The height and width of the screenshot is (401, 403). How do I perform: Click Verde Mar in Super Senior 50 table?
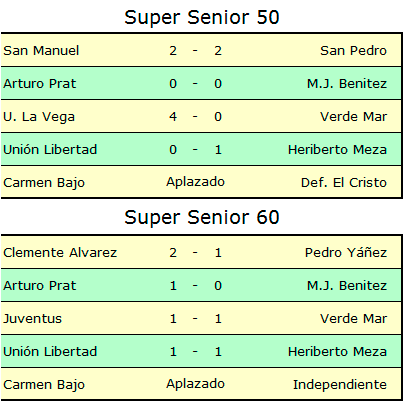[353, 117]
